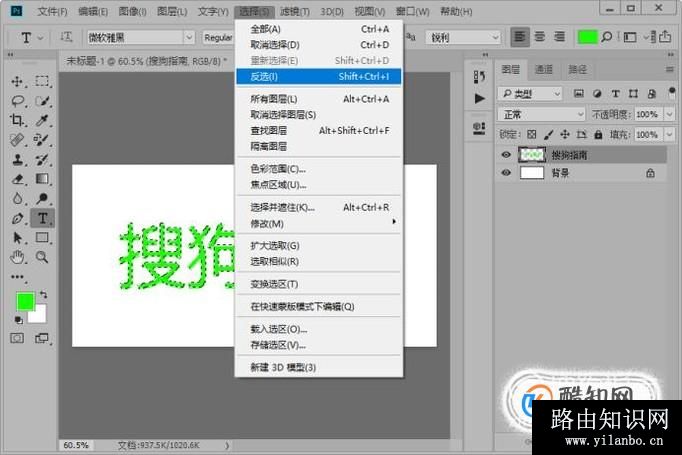Open the 滤镜(T) menu
Viewport: 682px width, 455px height.
pyautogui.click(x=294, y=12)
